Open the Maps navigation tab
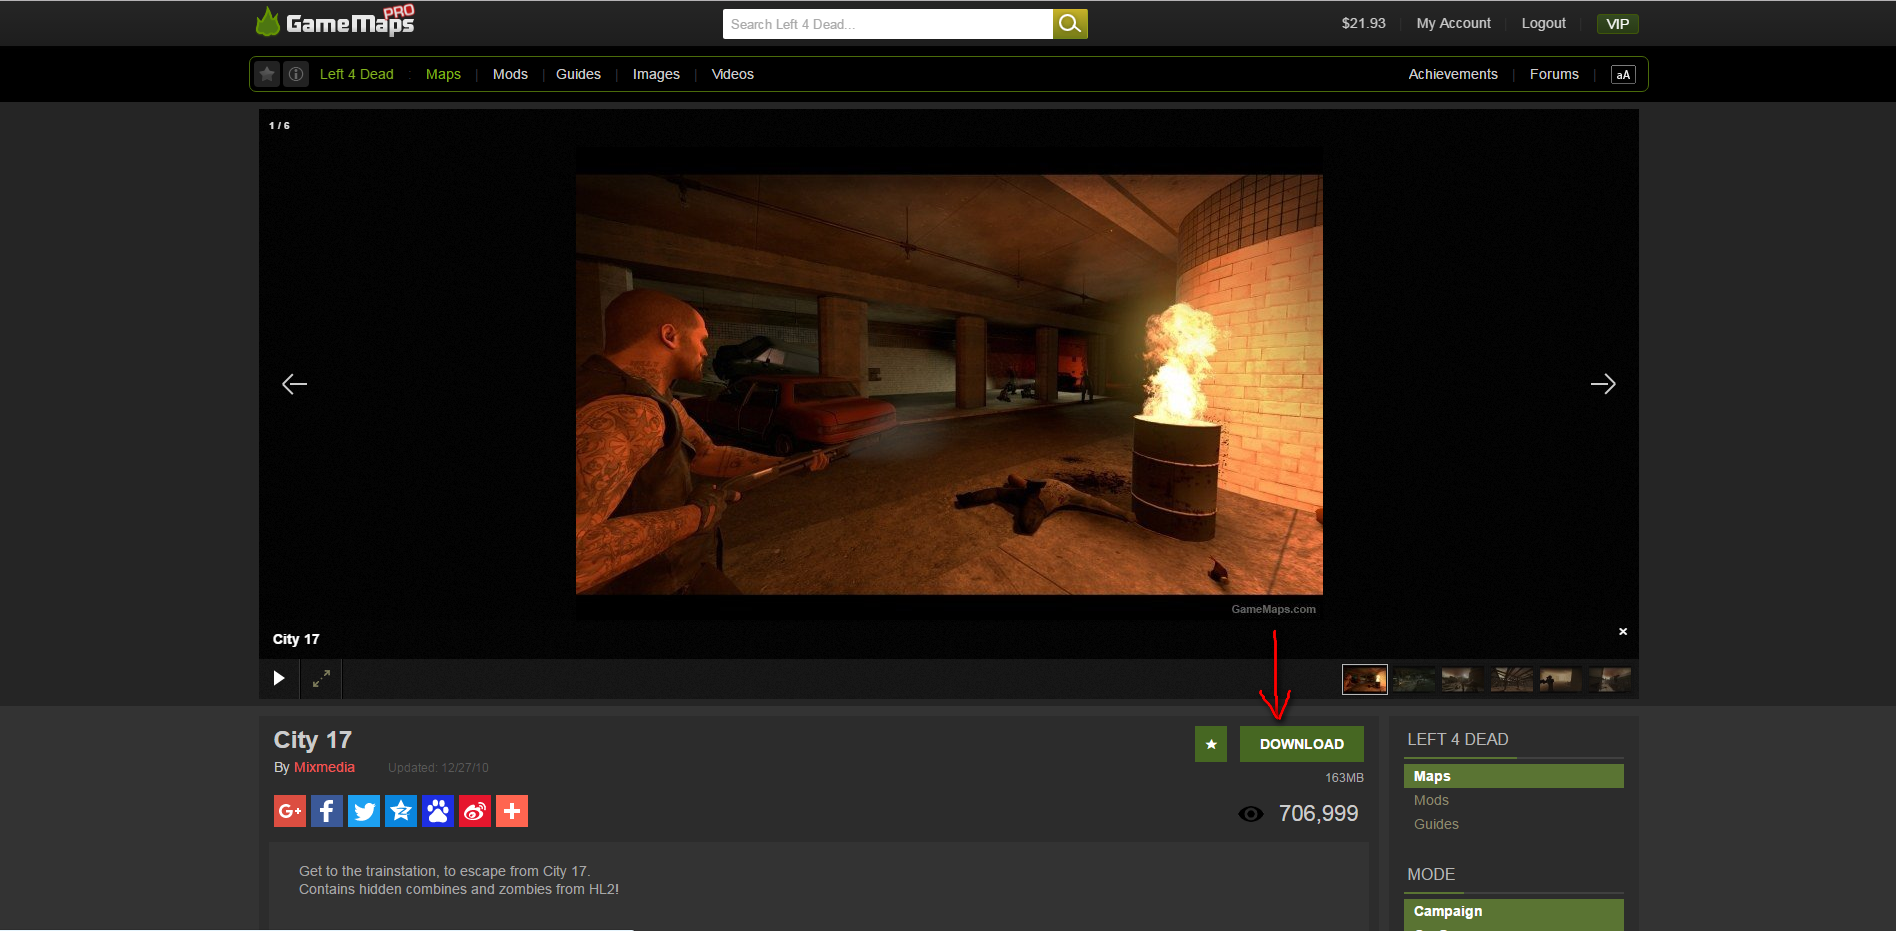The image size is (1896, 931). (x=443, y=74)
